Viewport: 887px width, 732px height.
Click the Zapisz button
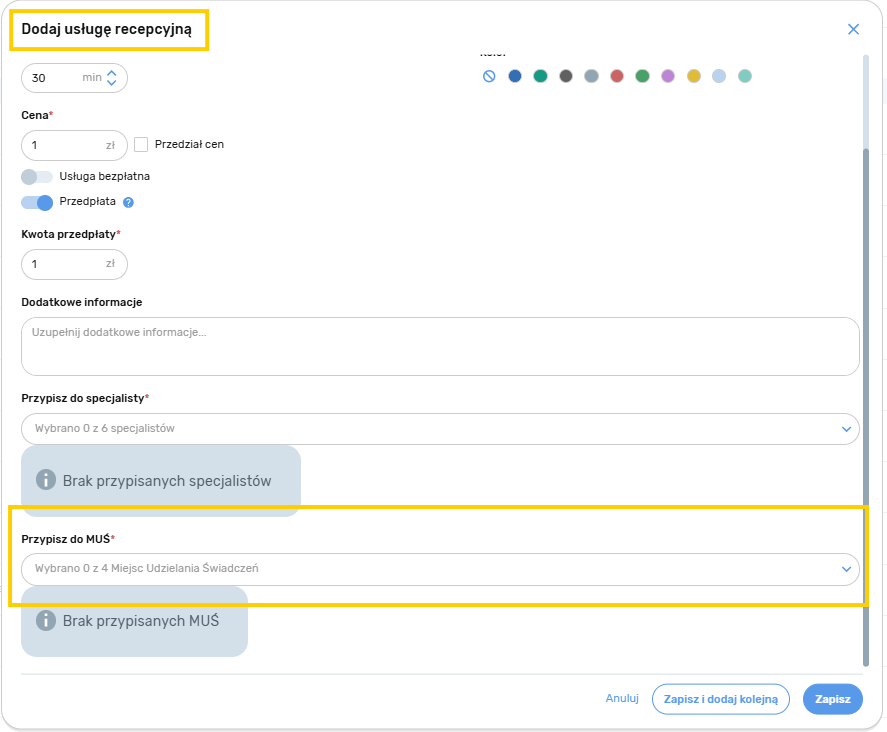click(832, 699)
